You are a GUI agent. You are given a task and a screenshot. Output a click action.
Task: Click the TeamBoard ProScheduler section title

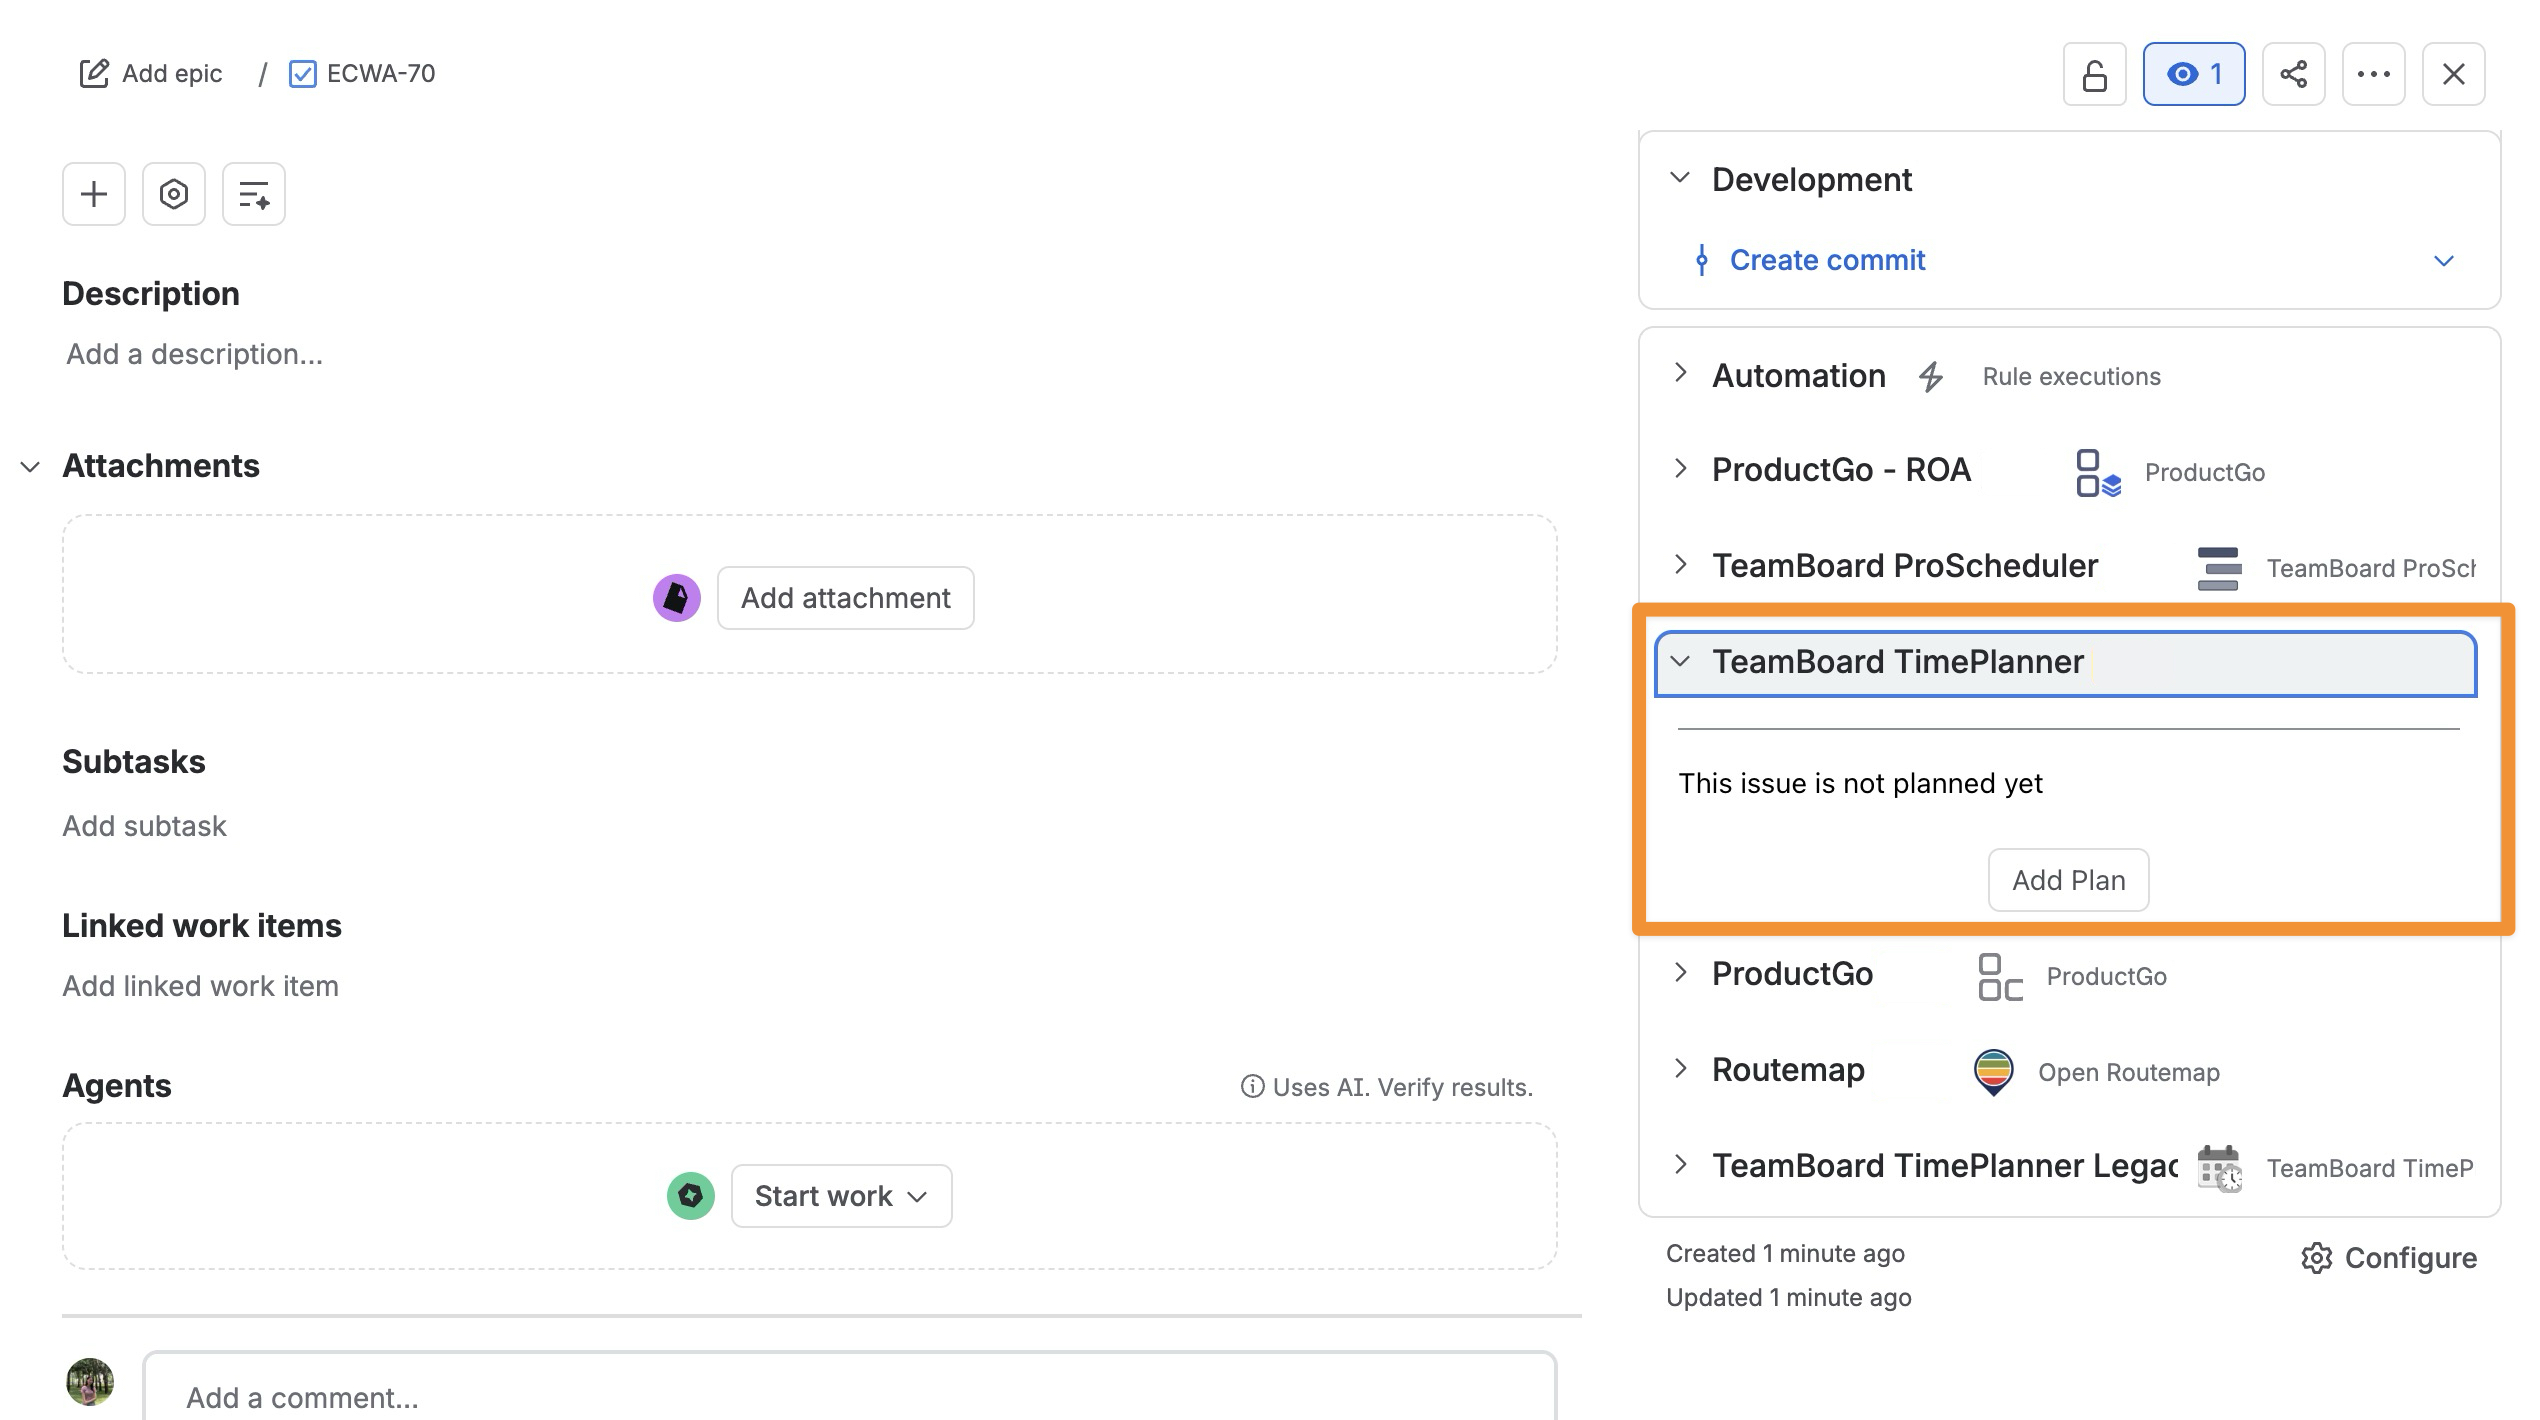tap(1905, 566)
